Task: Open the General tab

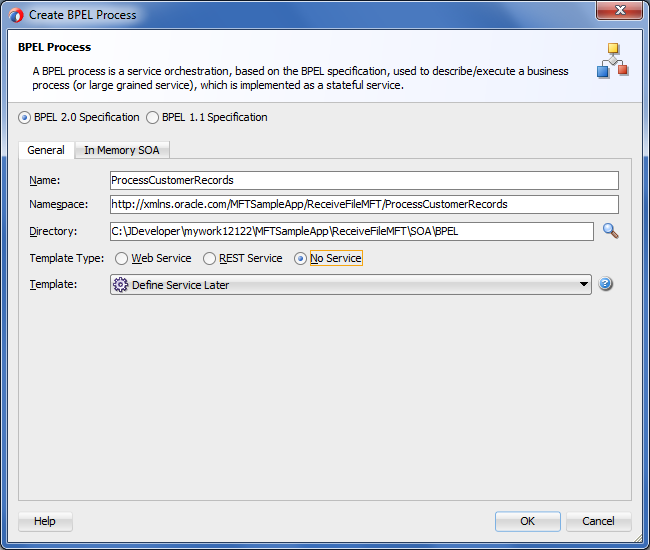Action: pos(46,150)
